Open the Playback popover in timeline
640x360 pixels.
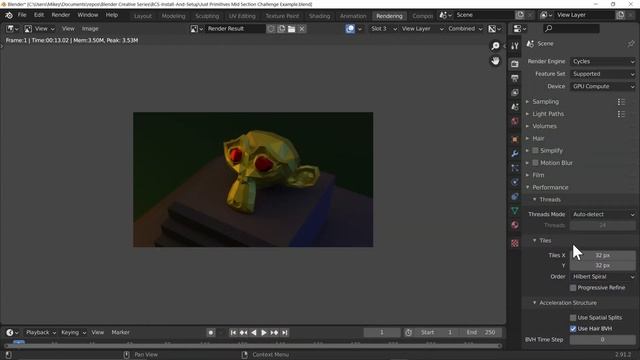coord(41,333)
